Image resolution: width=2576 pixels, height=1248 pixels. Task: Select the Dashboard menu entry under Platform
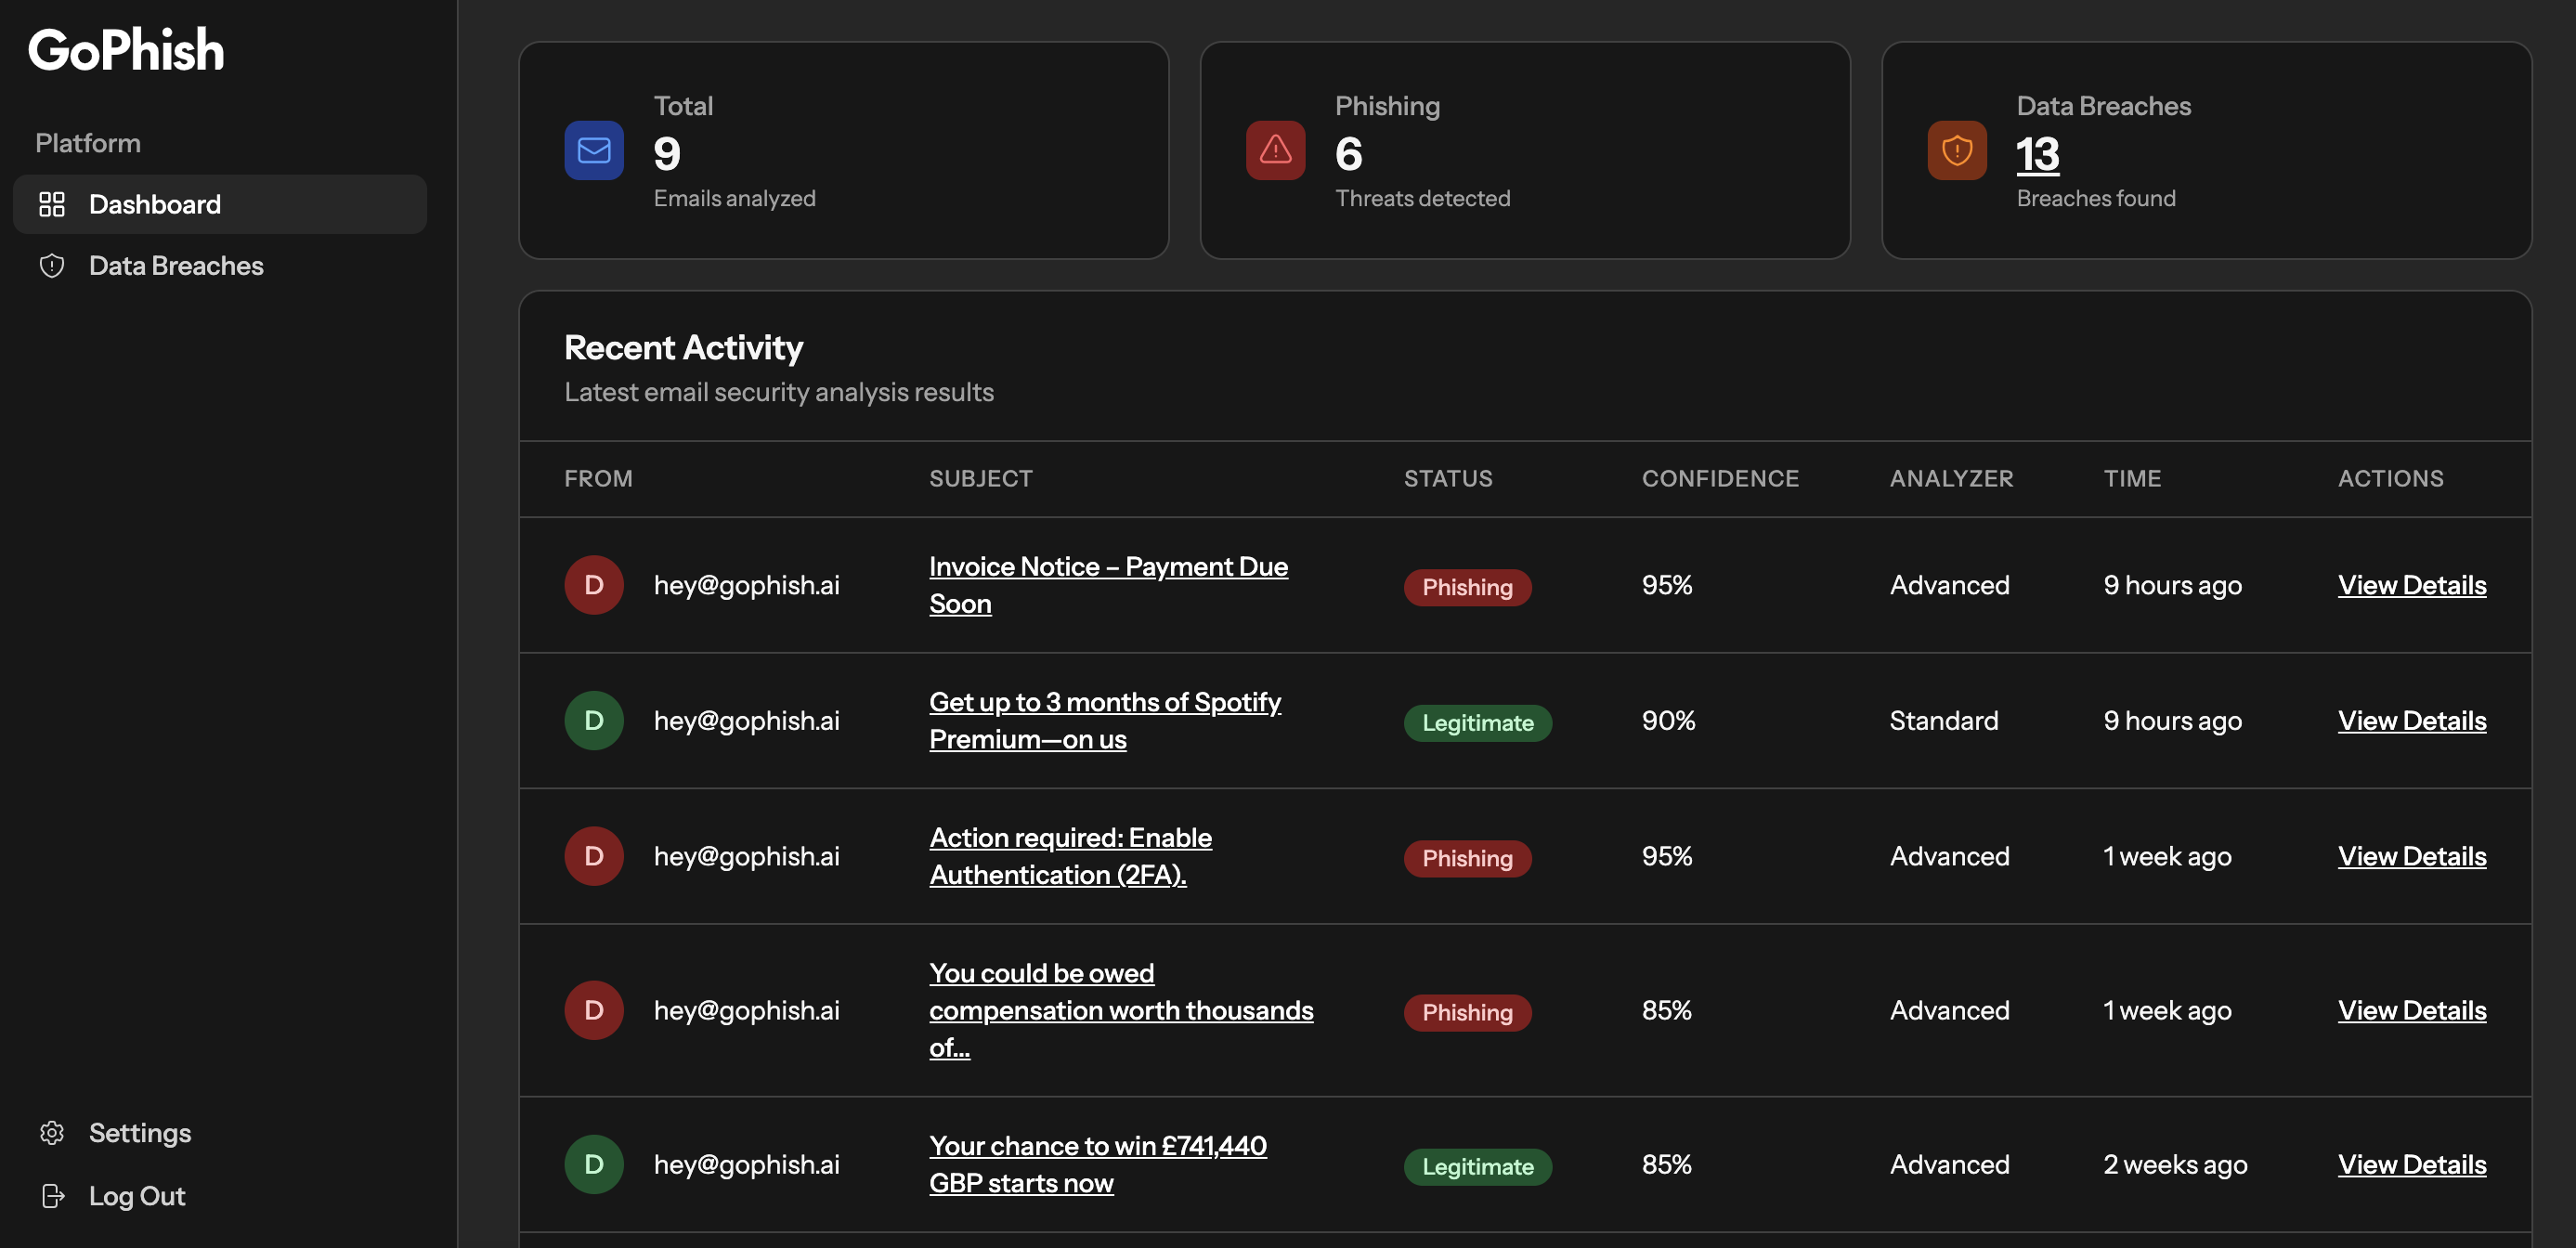[155, 204]
